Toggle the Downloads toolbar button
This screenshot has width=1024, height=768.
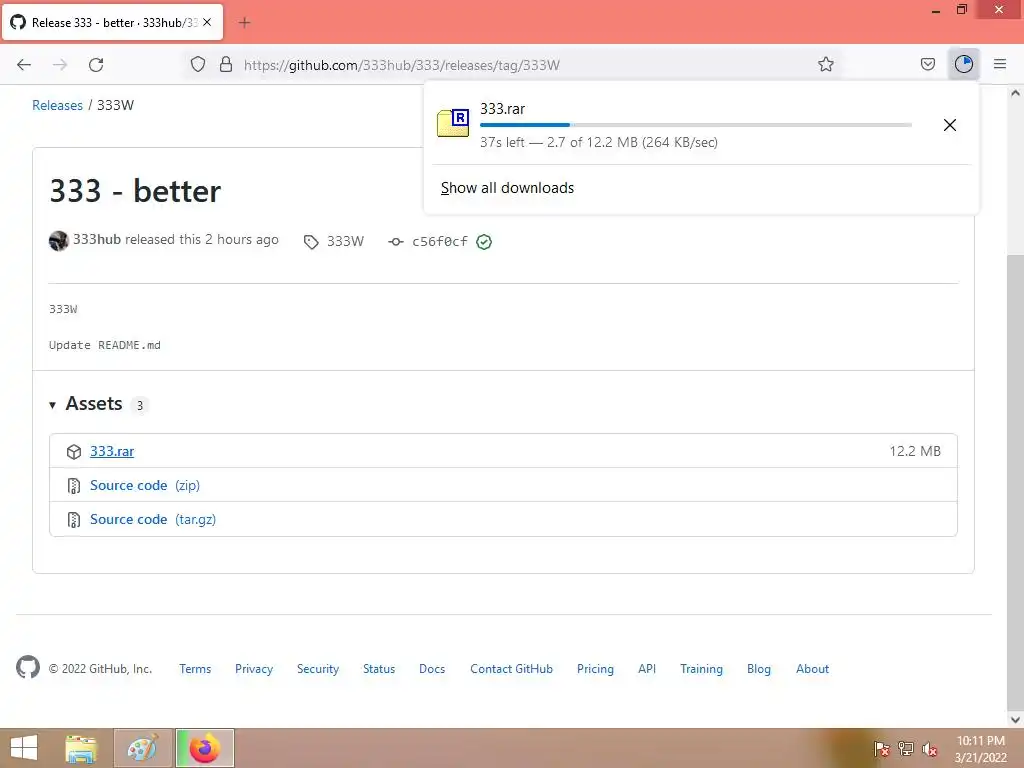pyautogui.click(x=964, y=64)
